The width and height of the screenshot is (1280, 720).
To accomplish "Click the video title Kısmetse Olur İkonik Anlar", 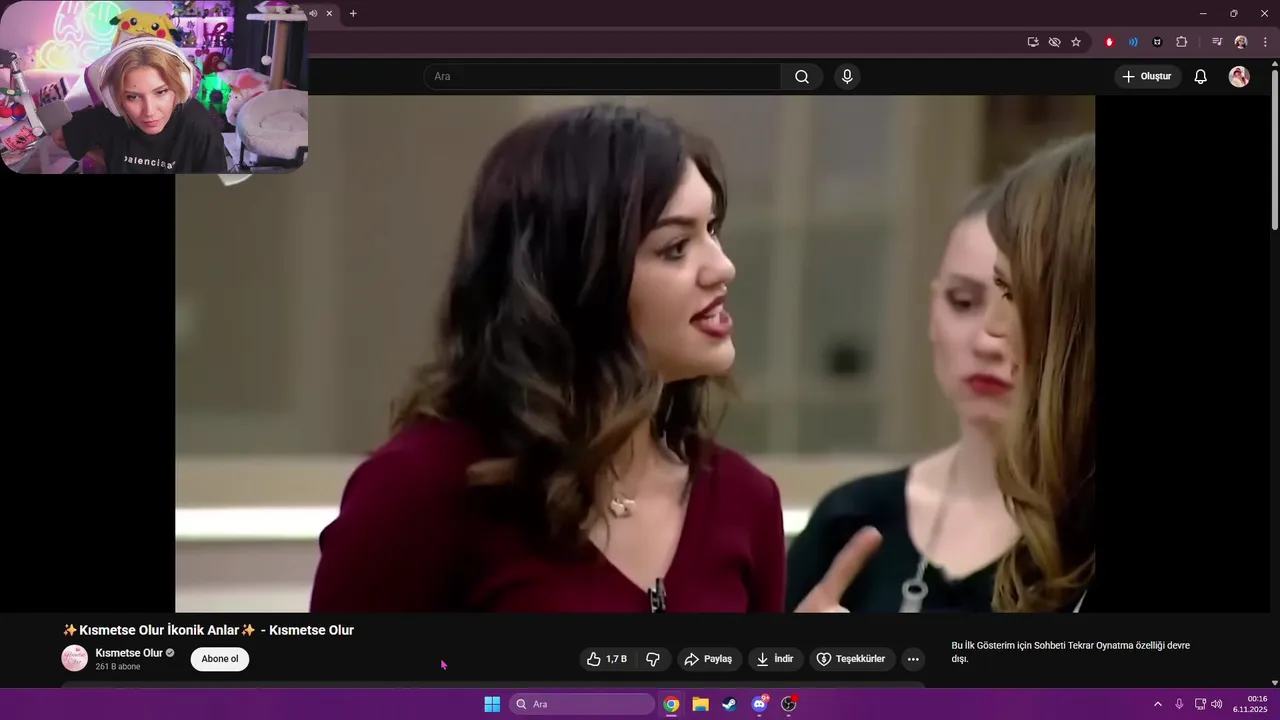I will (208, 630).
